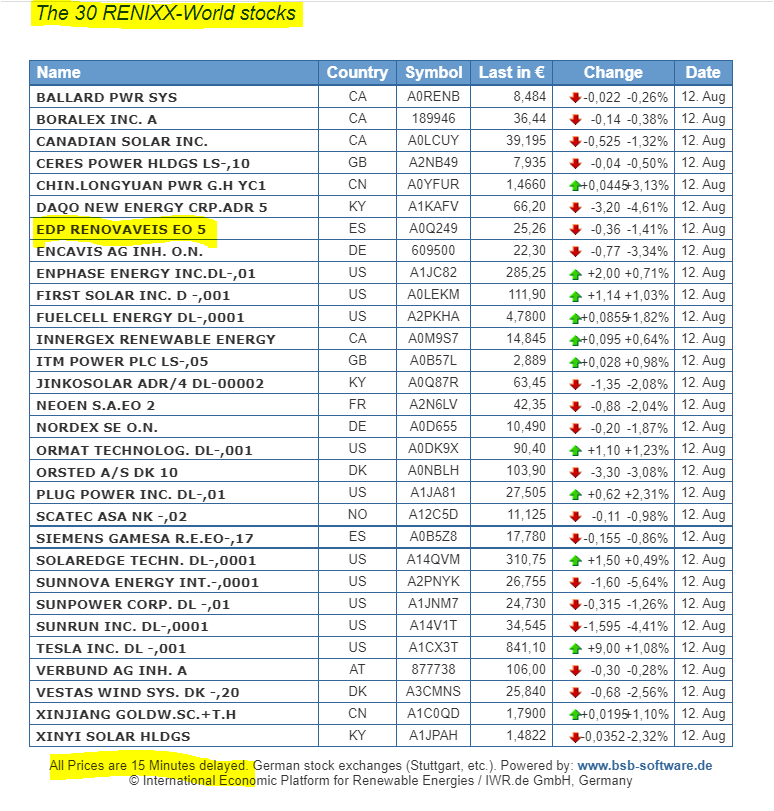The image size is (774, 811).
Task: Click symbol 189946 cell
Action: point(434,118)
